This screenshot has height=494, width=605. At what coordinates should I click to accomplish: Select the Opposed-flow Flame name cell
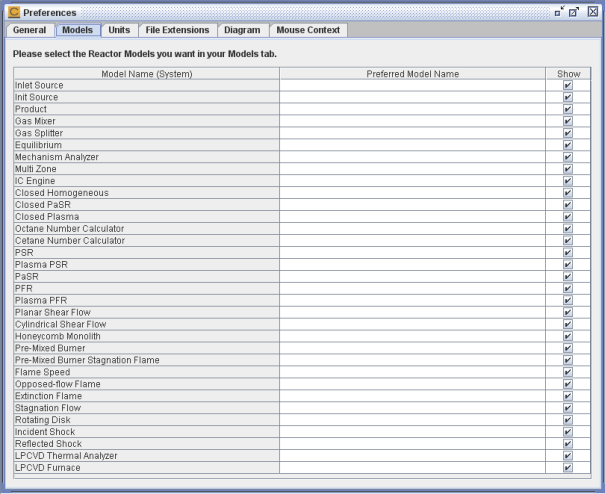pyautogui.click(x=147, y=384)
